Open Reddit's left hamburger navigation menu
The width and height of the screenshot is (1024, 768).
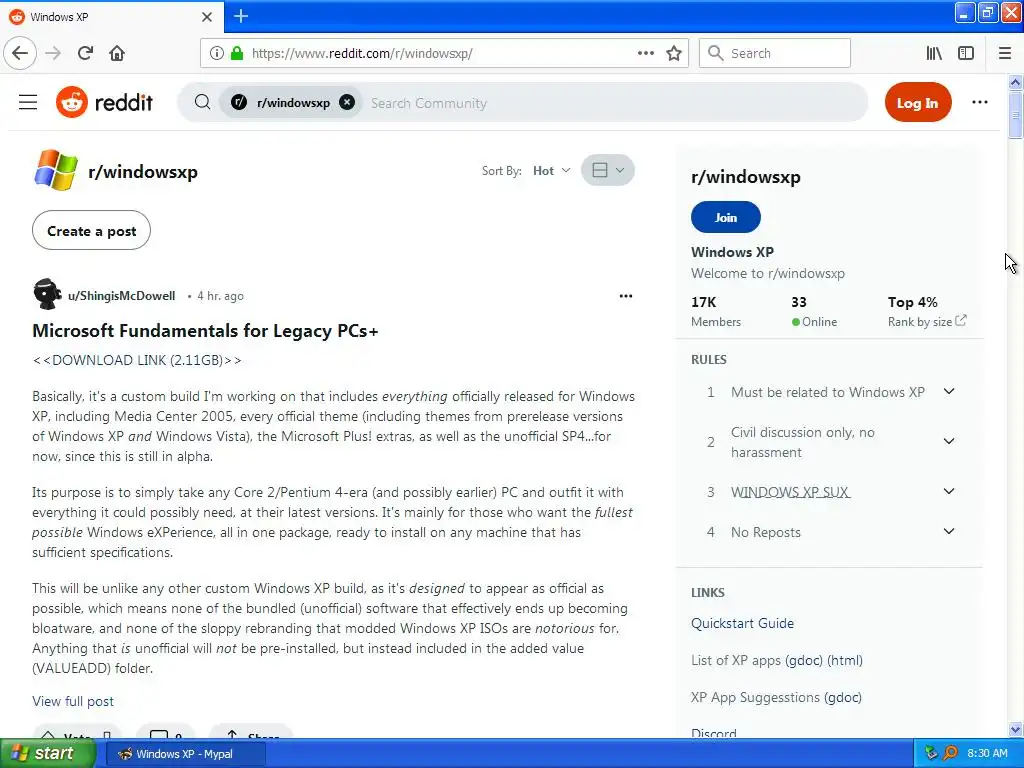click(x=28, y=103)
